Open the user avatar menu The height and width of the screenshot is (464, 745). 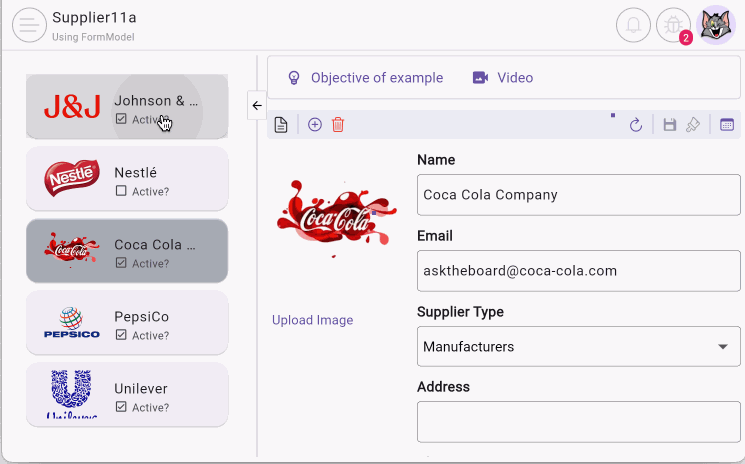coord(716,26)
